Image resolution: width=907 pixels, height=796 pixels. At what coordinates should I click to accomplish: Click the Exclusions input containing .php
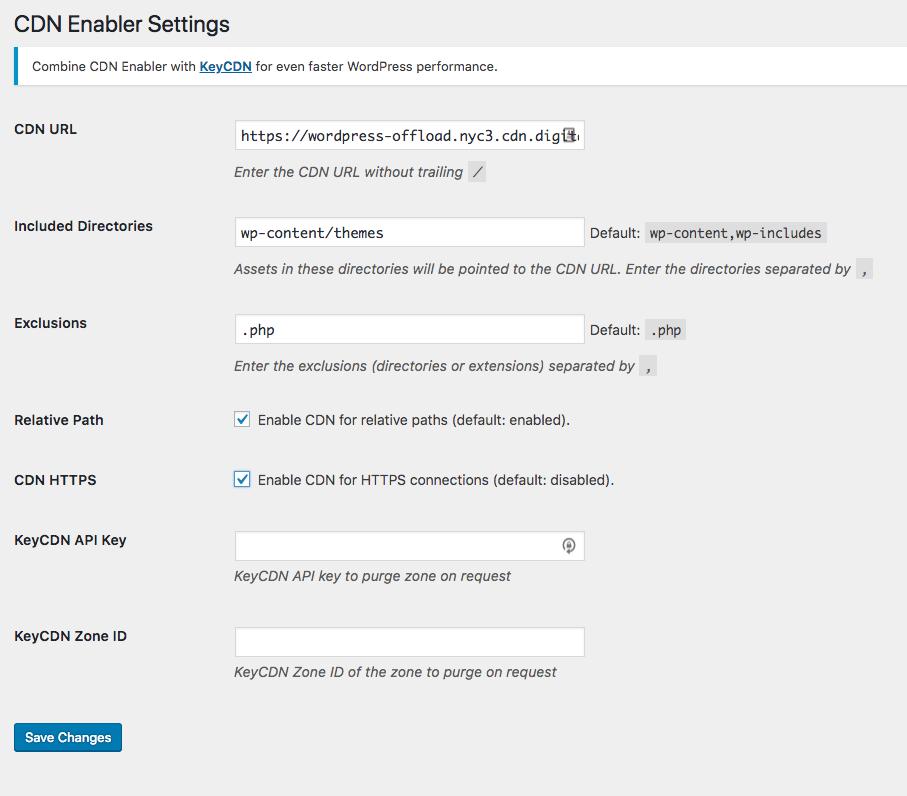coord(400,328)
